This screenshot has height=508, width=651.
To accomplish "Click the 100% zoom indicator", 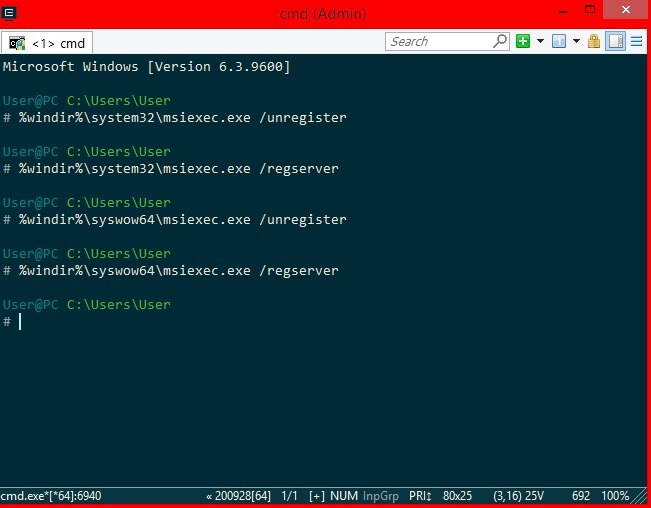I will [615, 496].
